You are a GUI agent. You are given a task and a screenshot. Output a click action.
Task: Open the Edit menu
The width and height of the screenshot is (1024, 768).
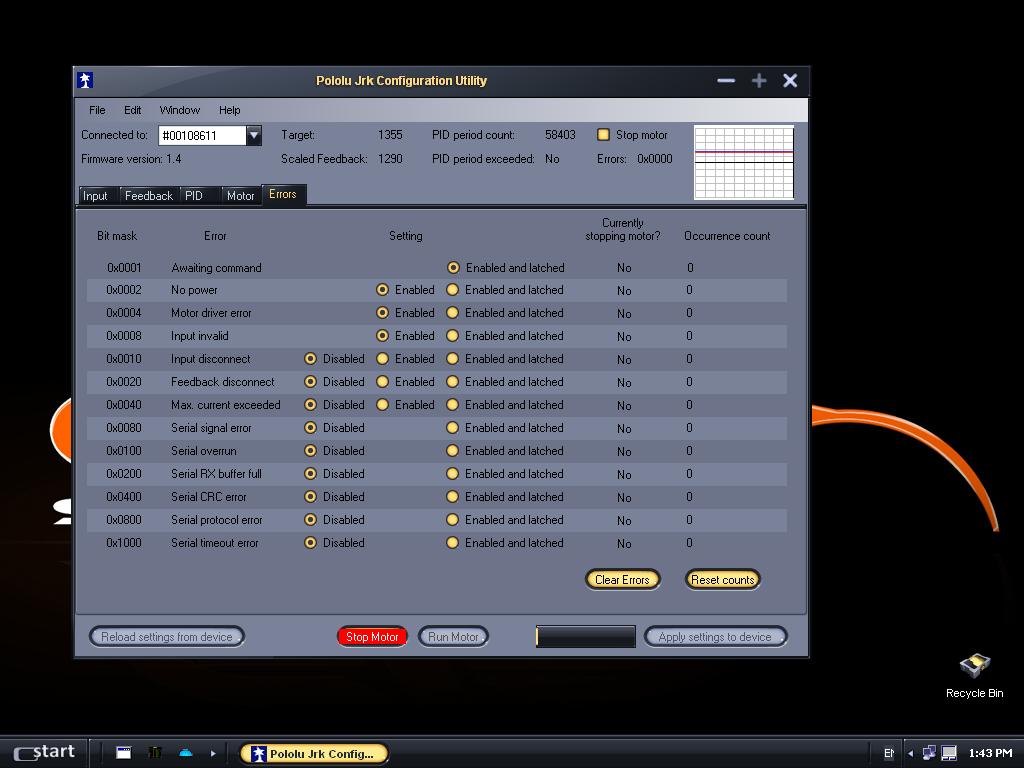[x=133, y=110]
